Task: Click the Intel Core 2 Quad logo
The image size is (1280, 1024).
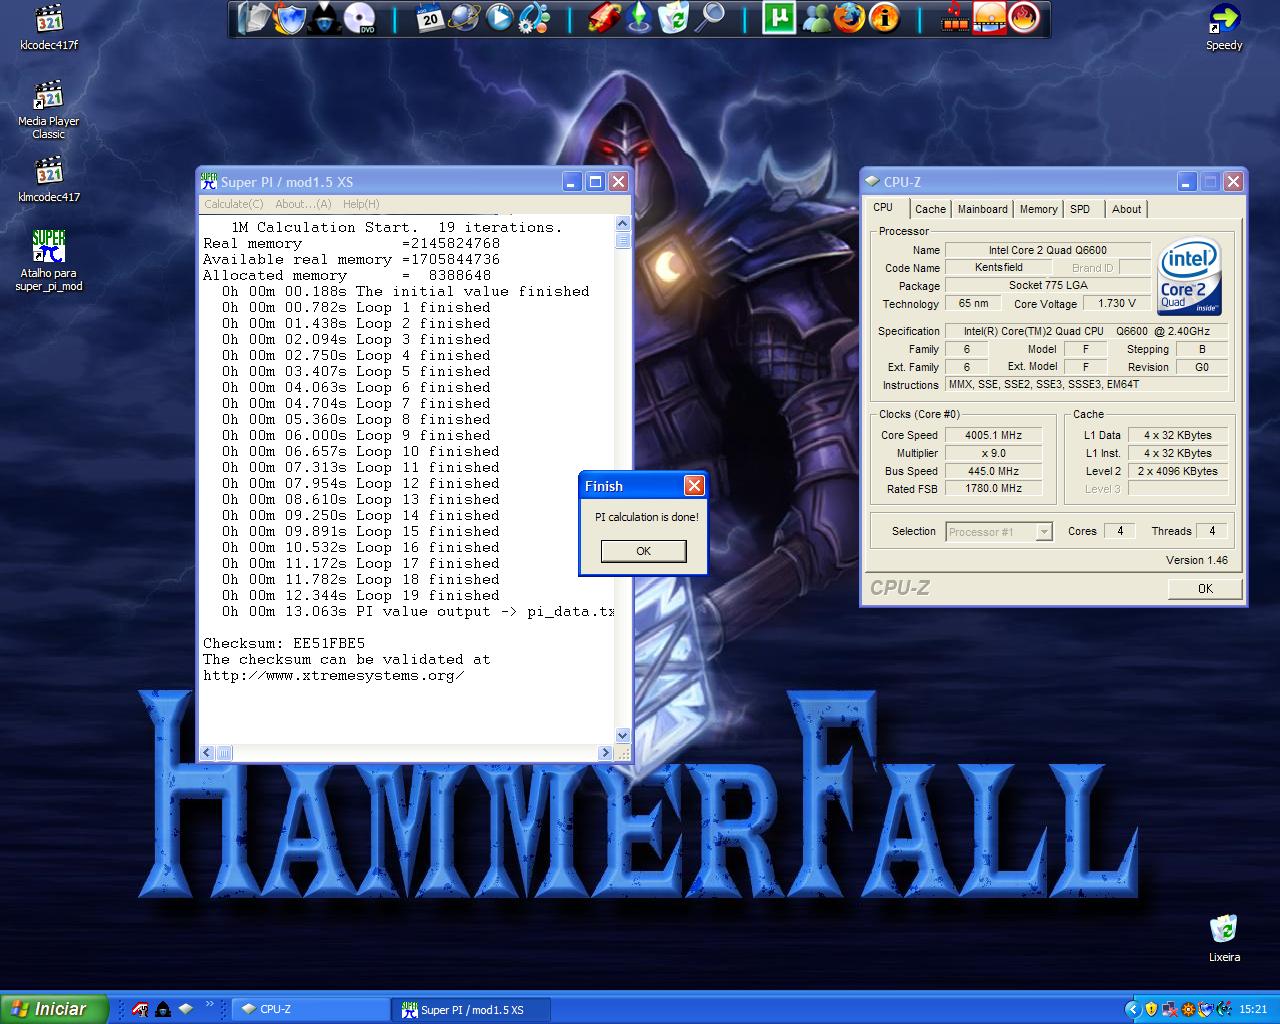Action: pyautogui.click(x=1190, y=277)
